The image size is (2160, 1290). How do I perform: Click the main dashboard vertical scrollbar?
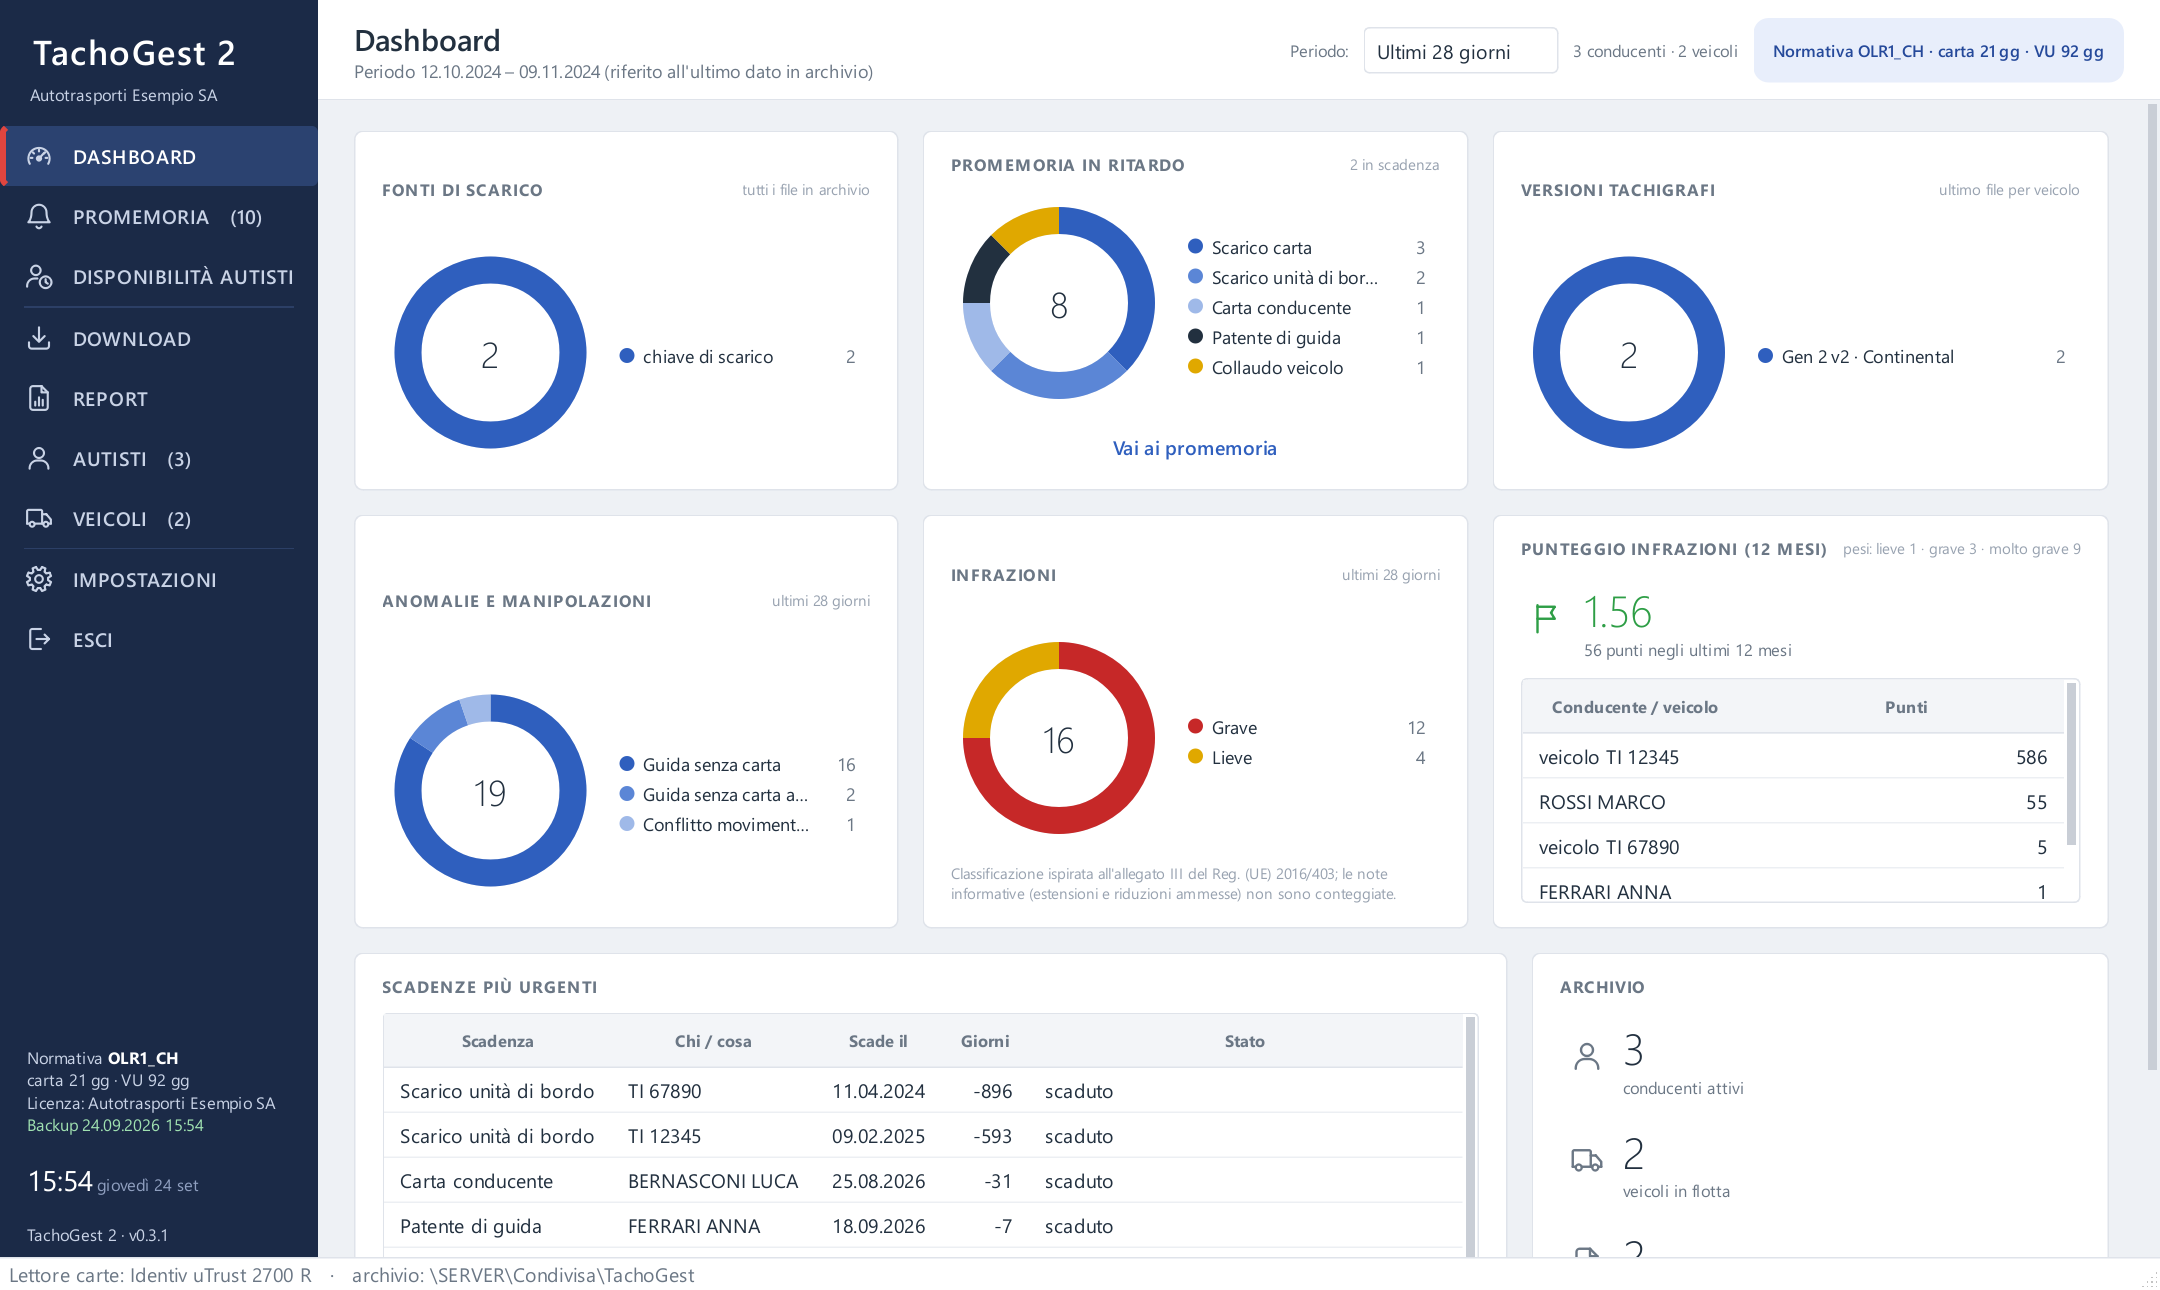[2152, 585]
